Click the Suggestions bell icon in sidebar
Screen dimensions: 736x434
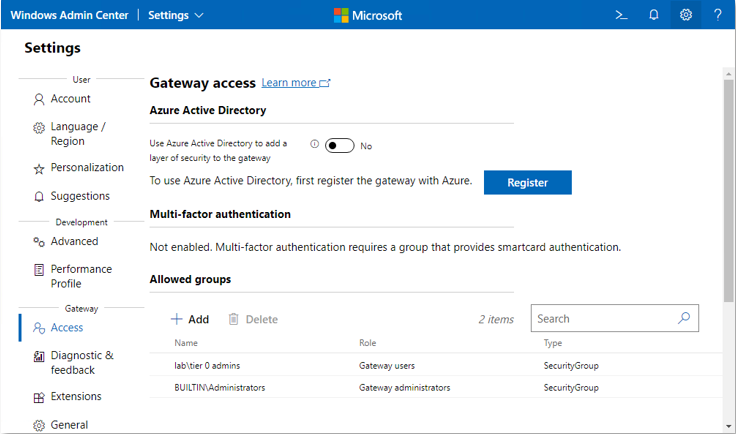[39, 197]
